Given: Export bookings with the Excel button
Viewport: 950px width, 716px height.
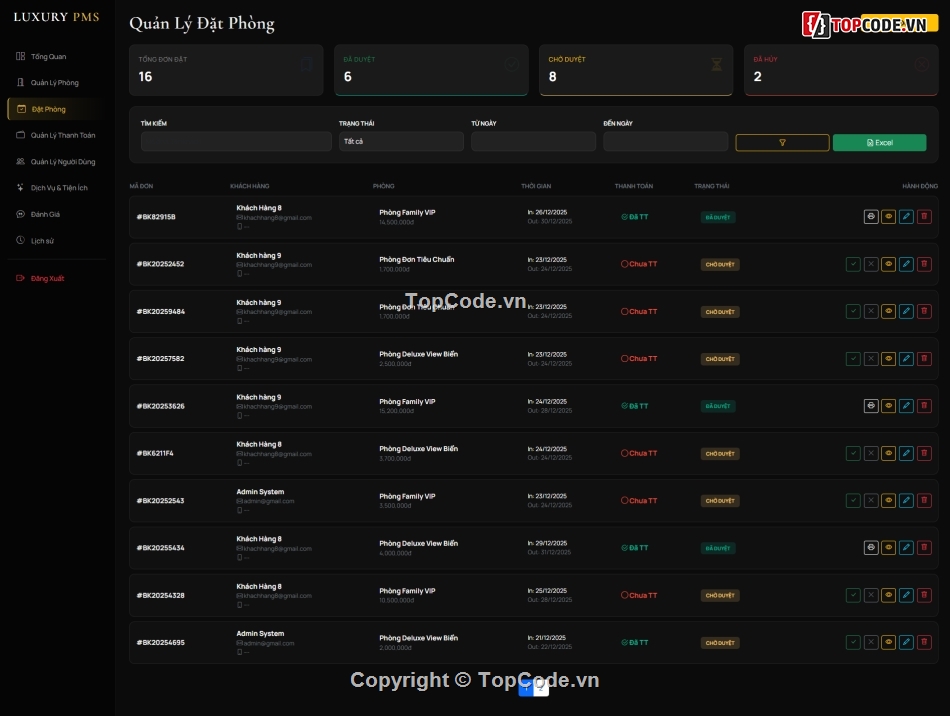Looking at the screenshot, I should [879, 143].
